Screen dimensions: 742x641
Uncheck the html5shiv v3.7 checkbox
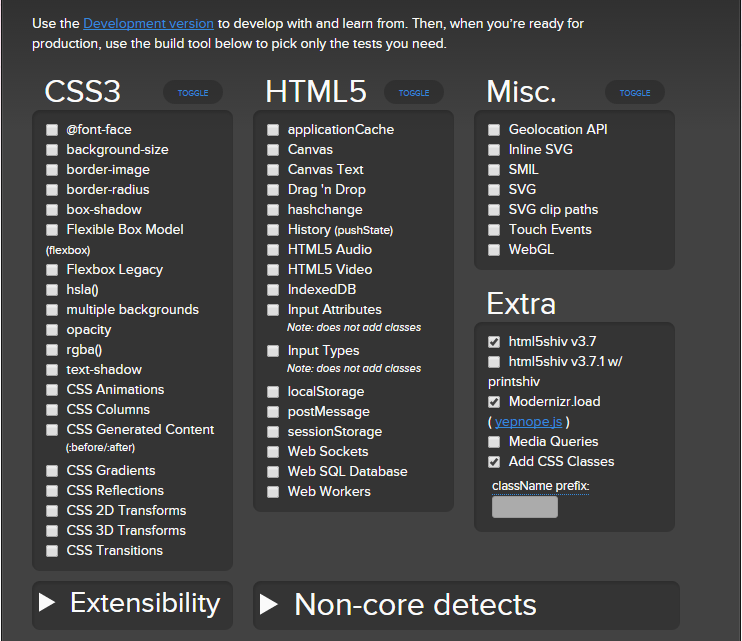coord(494,342)
